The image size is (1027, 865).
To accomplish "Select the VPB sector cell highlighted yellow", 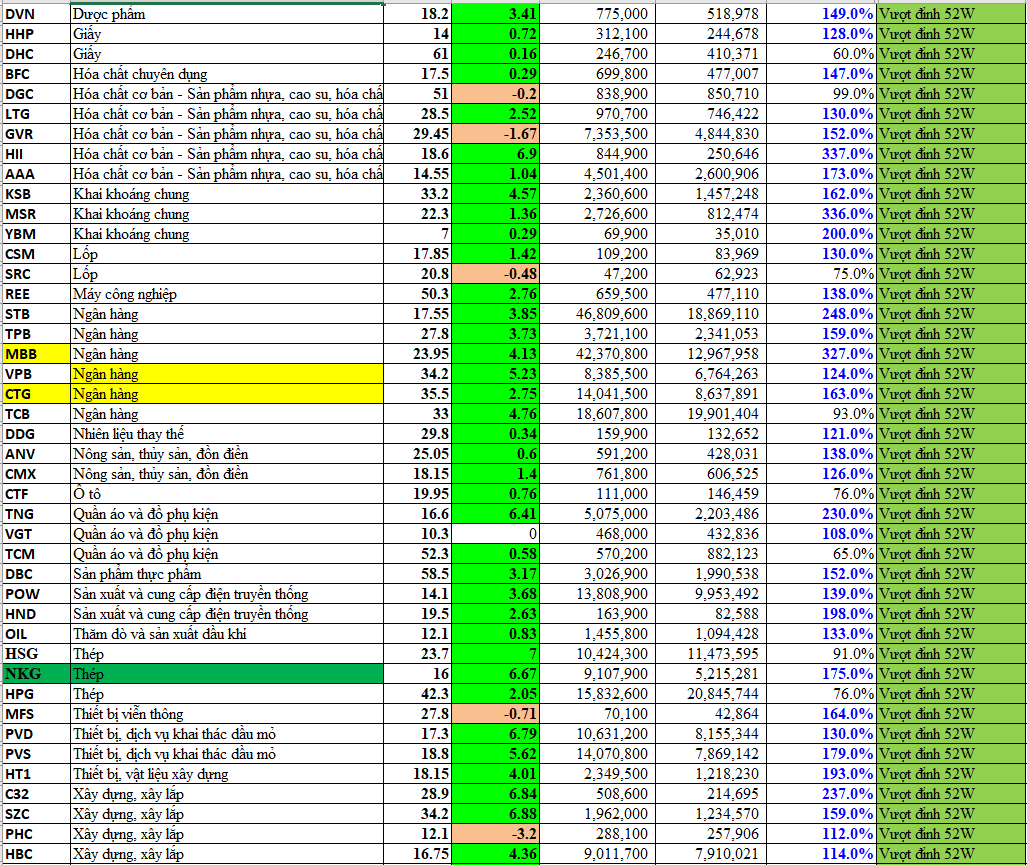I will 227,374.
